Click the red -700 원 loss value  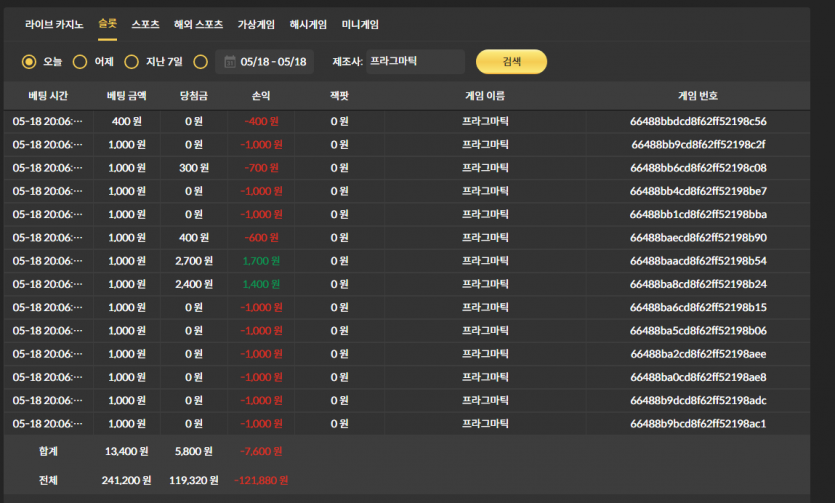pos(261,168)
